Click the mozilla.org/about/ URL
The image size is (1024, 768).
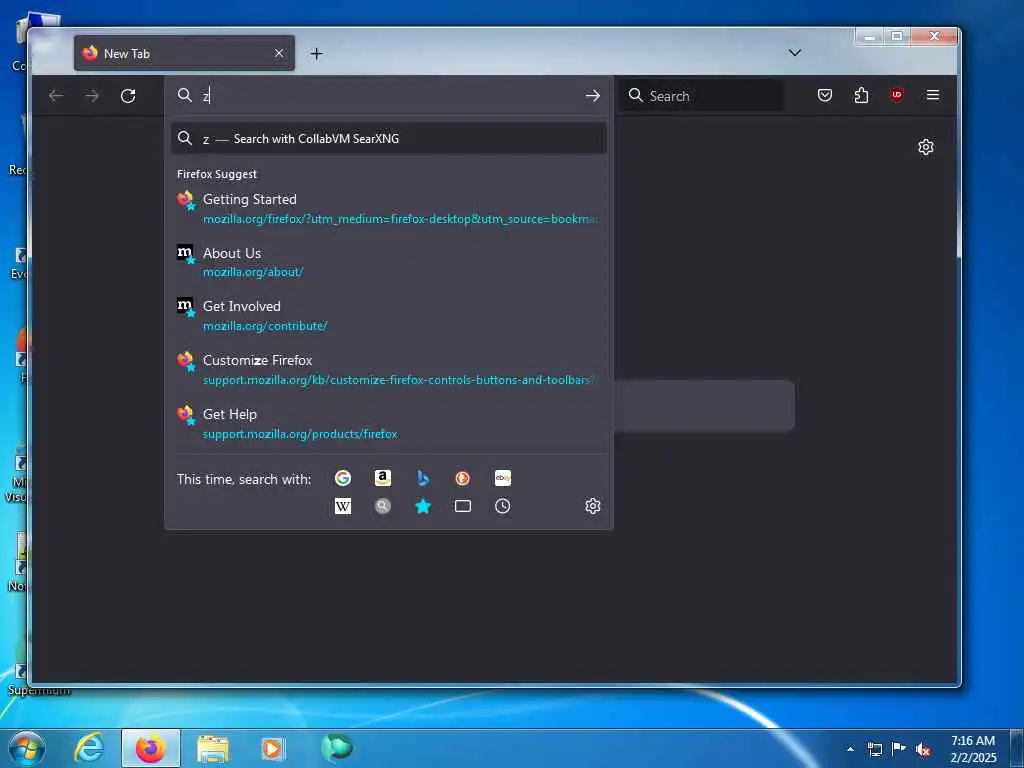253,272
